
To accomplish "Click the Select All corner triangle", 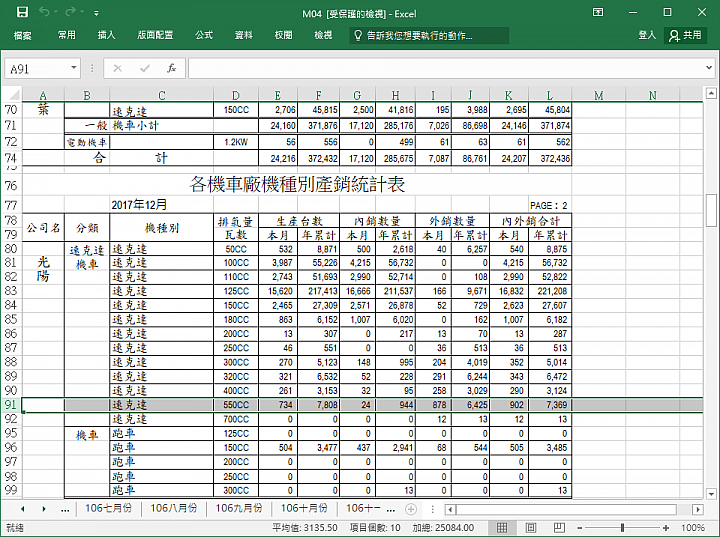I will pyautogui.click(x=14, y=95).
